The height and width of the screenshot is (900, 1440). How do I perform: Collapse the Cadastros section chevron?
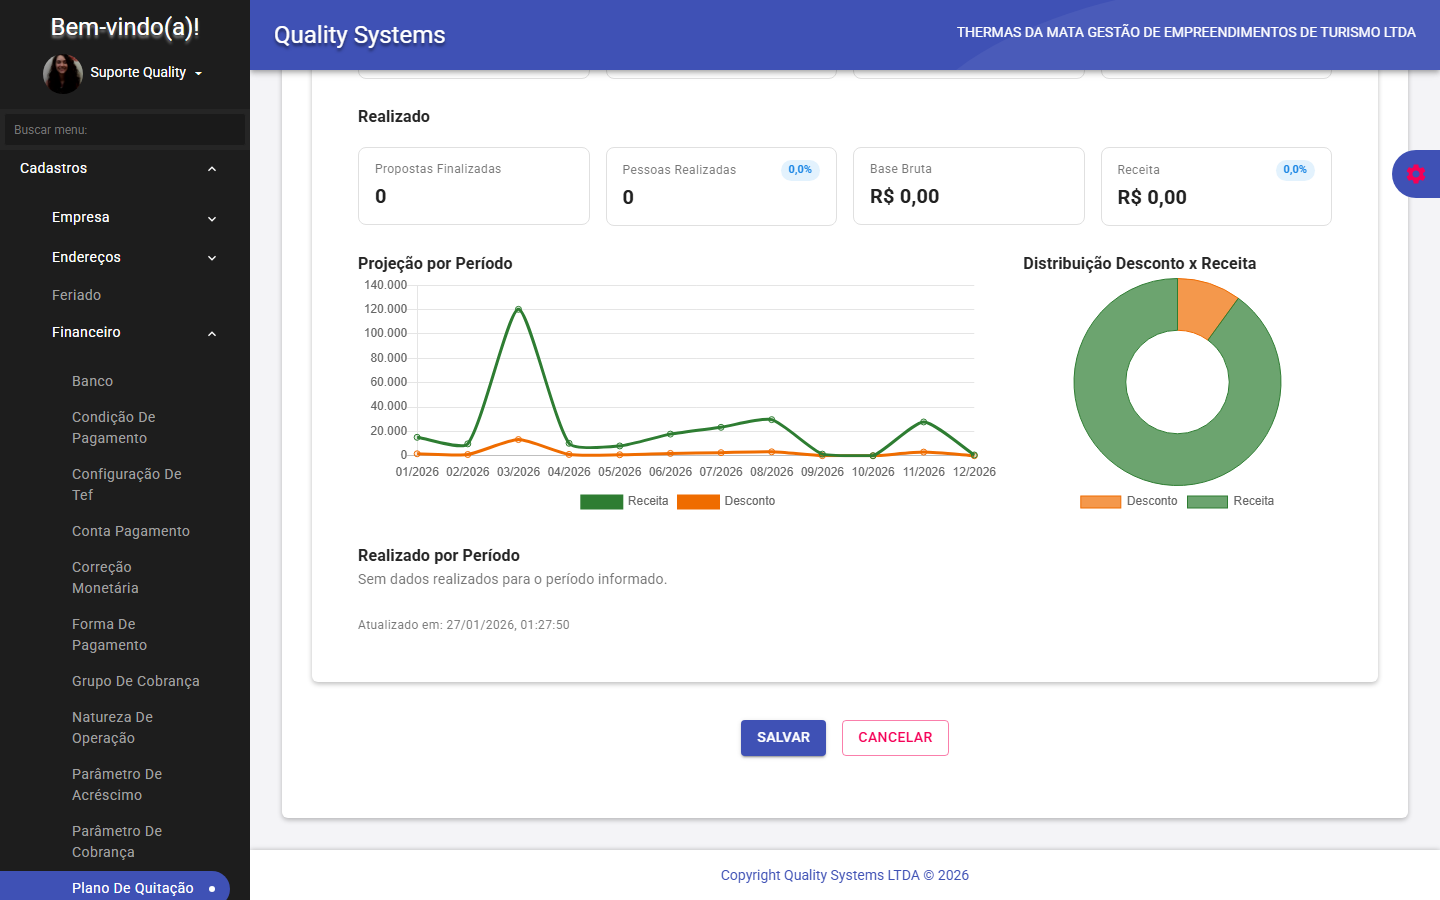coord(211,168)
